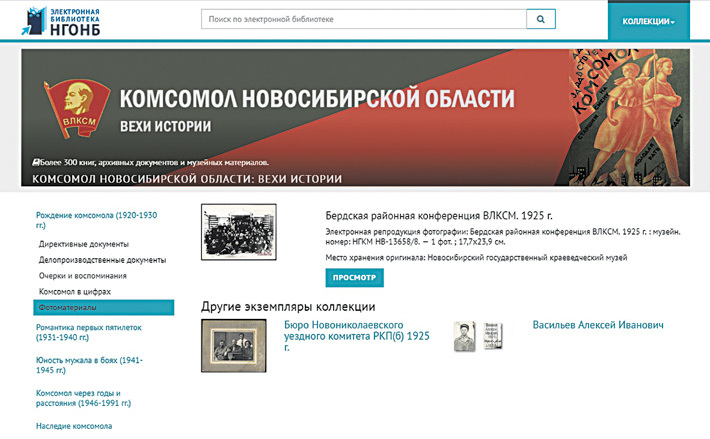Viewport: 710px width, 439px height.
Task: Click the Бюро Новониколаевского уездного комитета thumbnail
Action: (234, 346)
